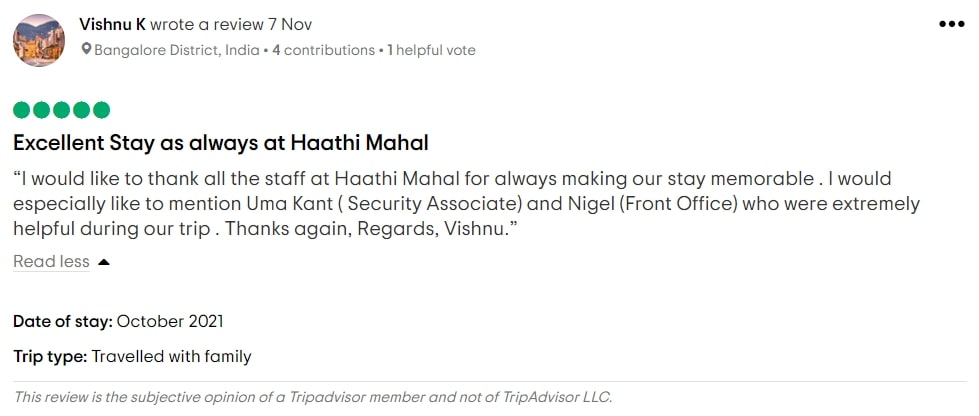Screen dimensions: 979x416
Task: Open the Vishnu K reviewer name link
Action: coord(112,24)
